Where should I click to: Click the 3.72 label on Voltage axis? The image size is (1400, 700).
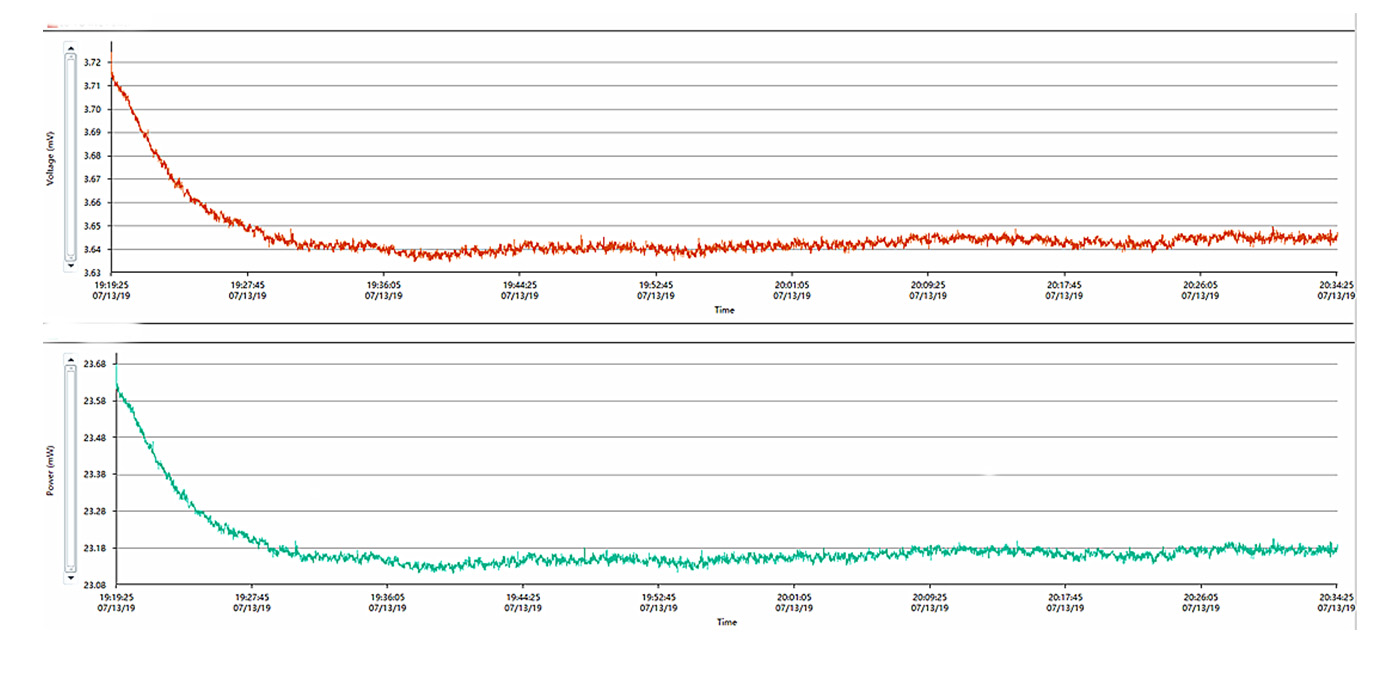(x=92, y=62)
